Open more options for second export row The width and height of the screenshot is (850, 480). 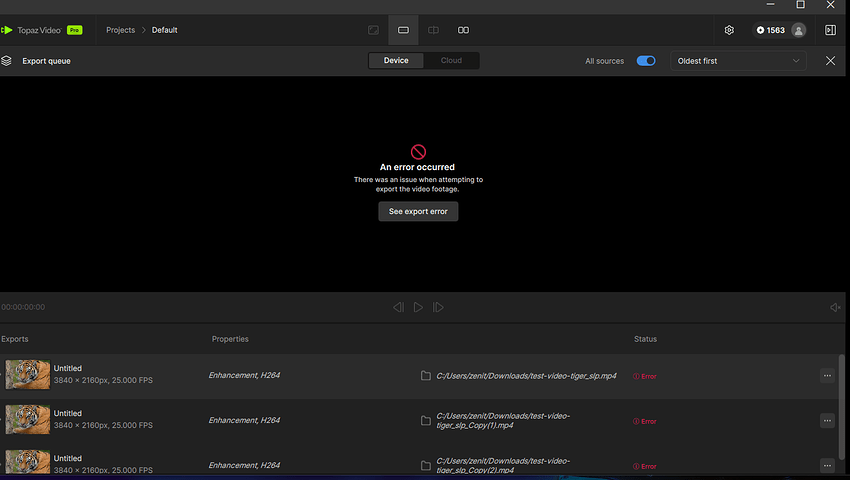point(827,421)
